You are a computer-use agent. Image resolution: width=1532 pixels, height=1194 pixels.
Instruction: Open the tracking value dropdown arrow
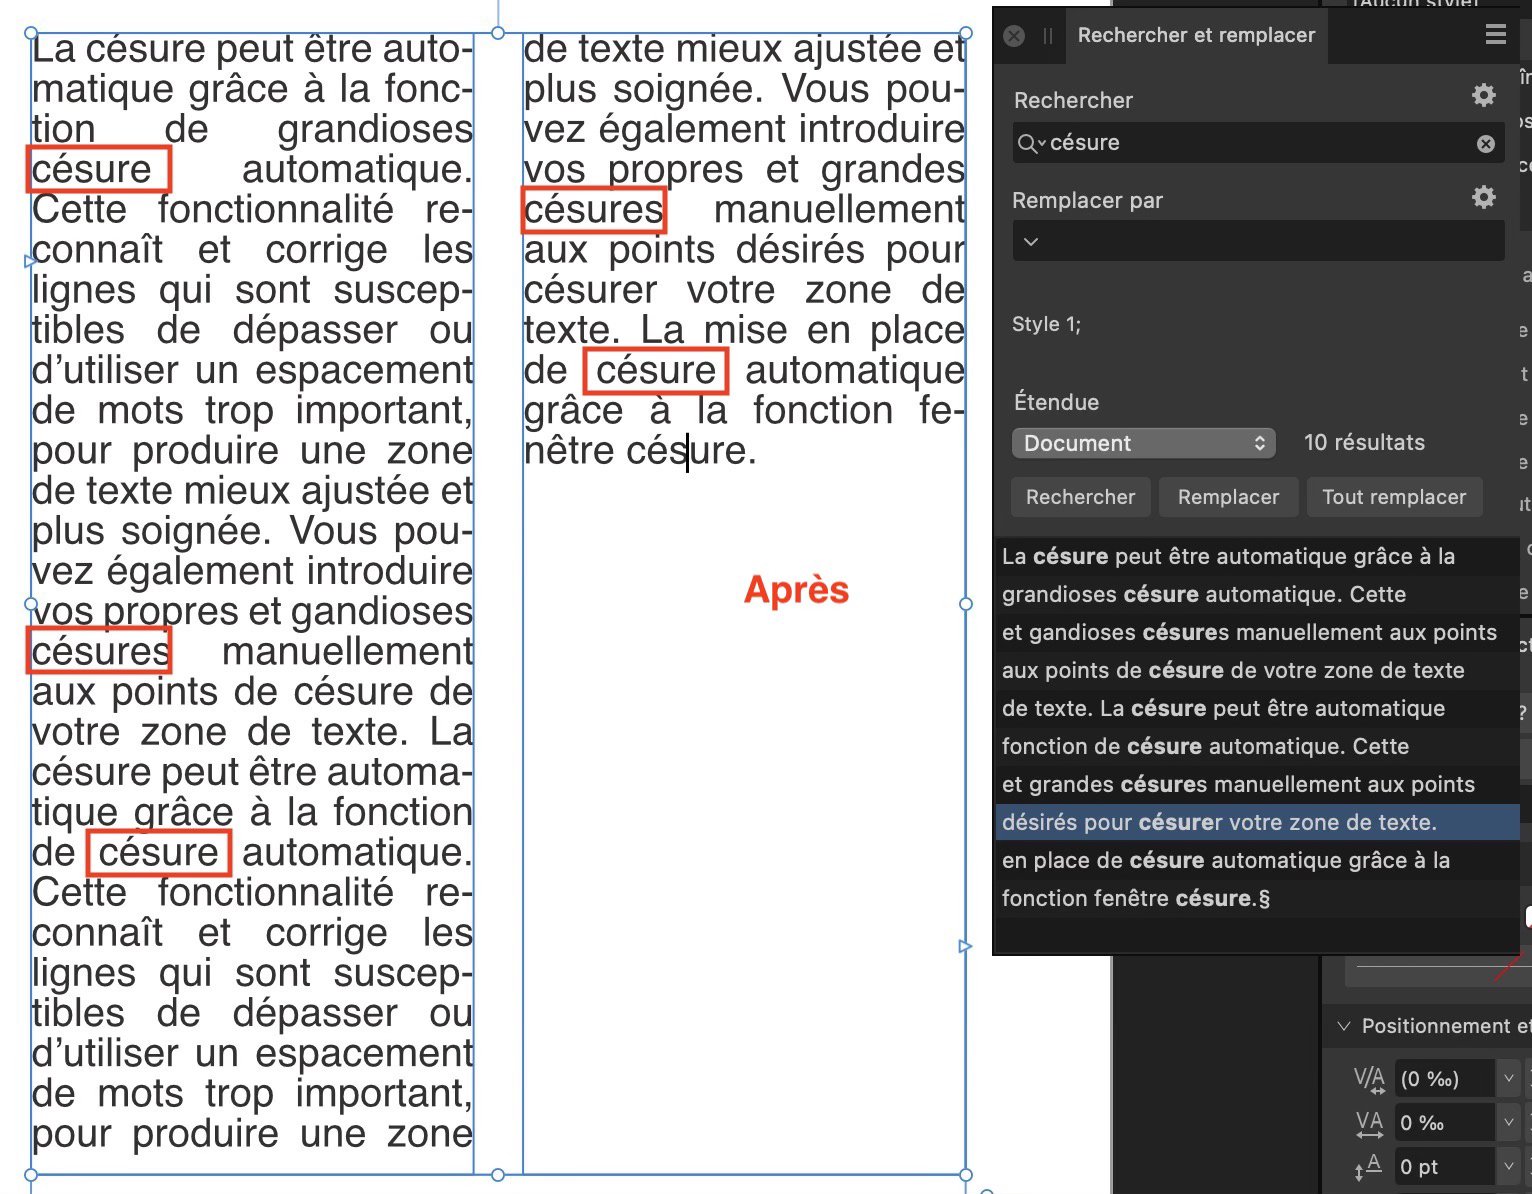coord(1509,1123)
